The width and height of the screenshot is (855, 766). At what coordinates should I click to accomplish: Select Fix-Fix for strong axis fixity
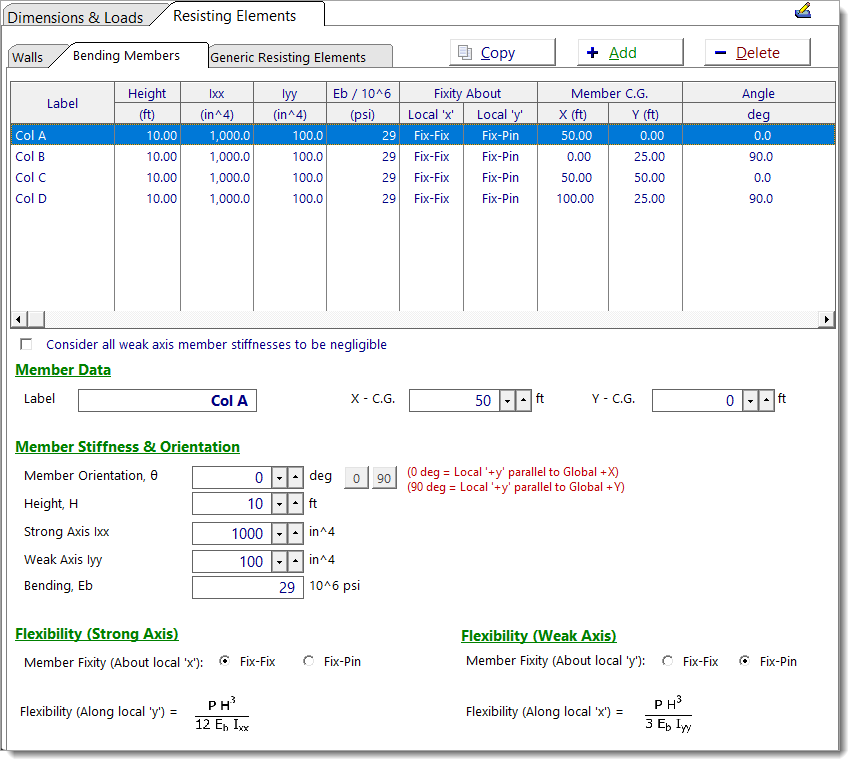click(224, 661)
